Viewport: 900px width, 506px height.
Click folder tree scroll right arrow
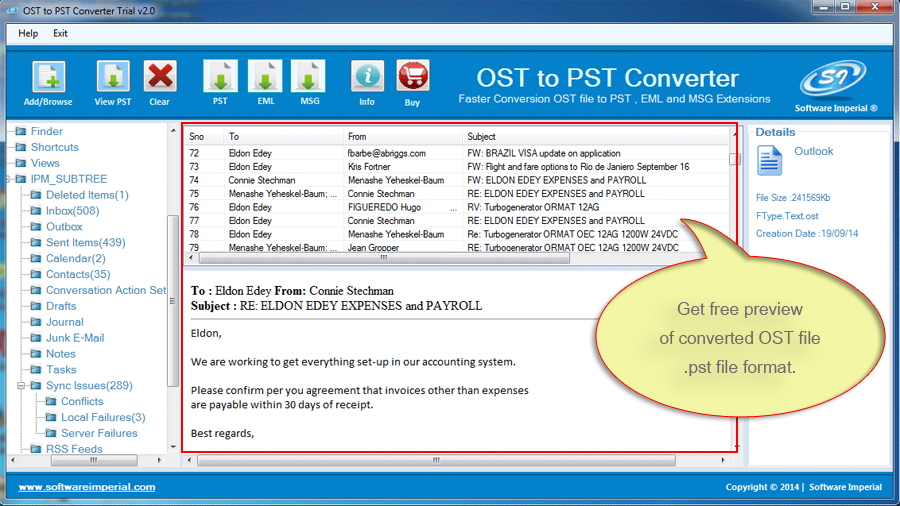pyautogui.click(x=160, y=460)
